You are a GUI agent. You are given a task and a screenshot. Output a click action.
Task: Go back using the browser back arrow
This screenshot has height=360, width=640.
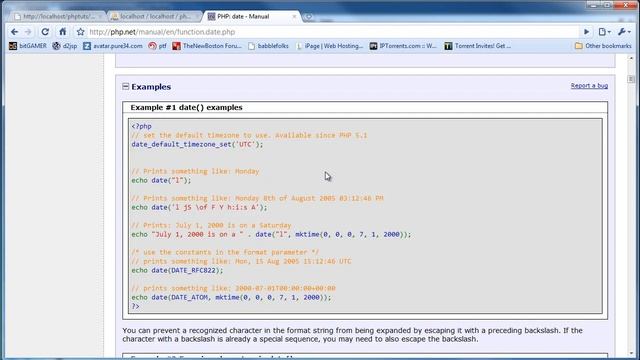tap(15, 32)
